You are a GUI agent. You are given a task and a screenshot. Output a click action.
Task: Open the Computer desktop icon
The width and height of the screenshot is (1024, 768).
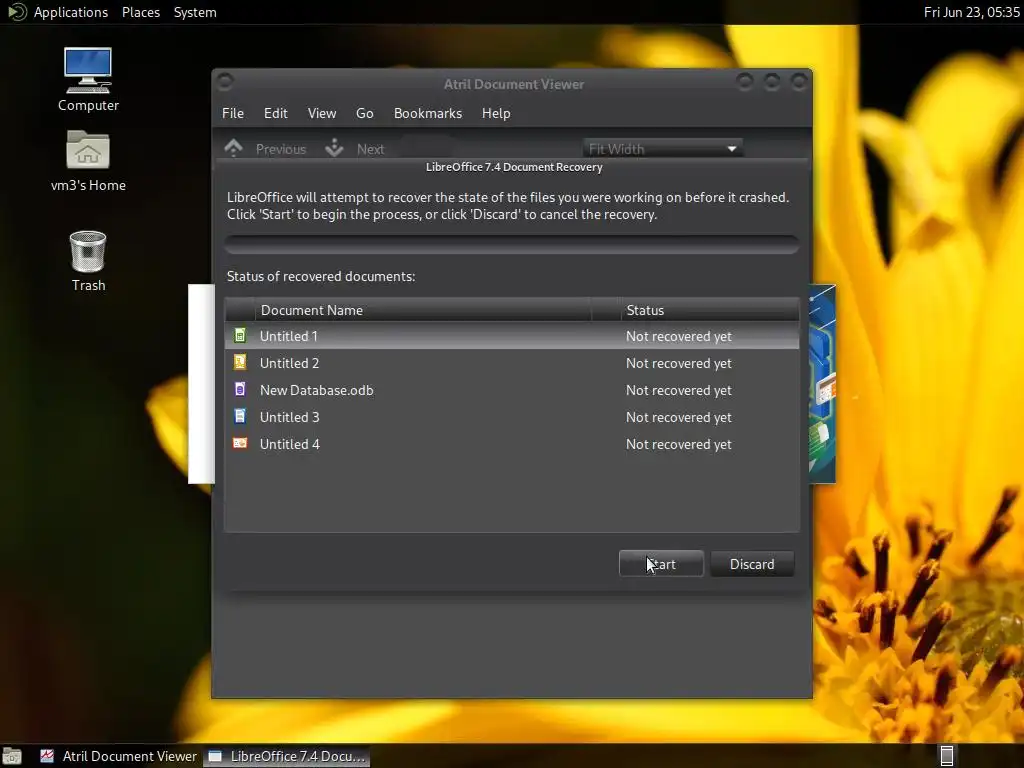[x=88, y=71]
